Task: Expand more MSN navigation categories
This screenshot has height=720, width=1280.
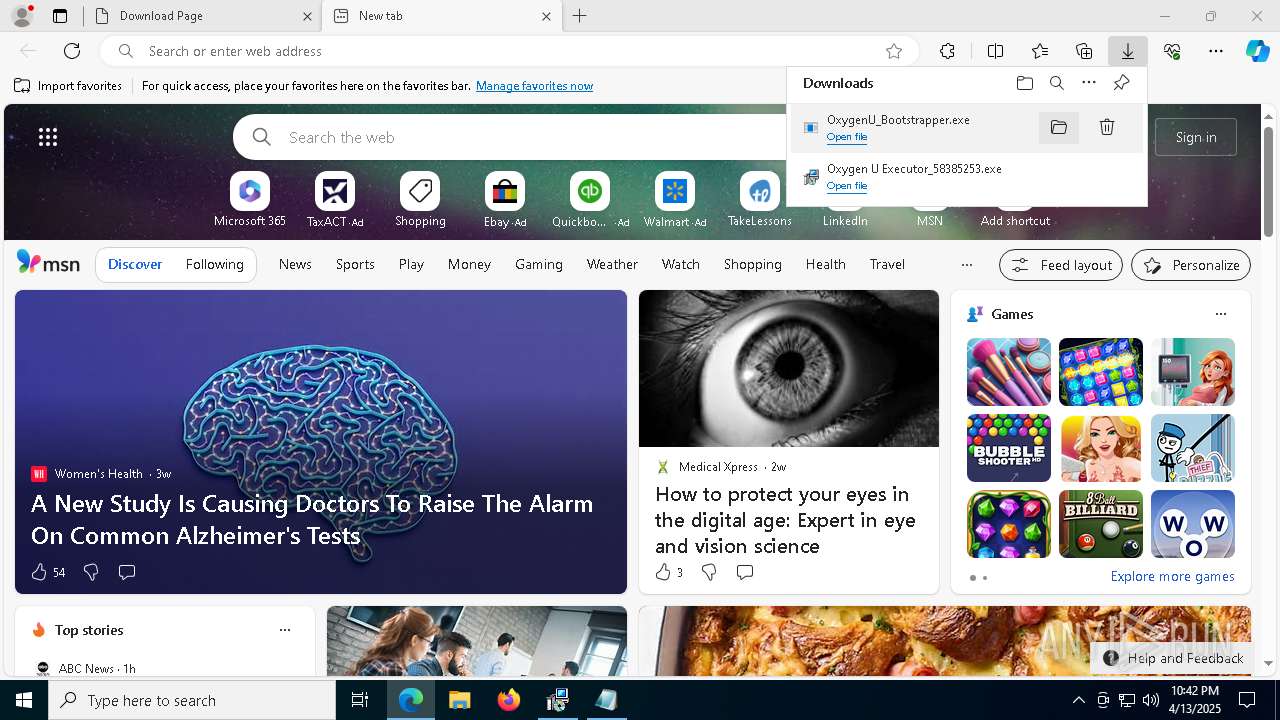Action: pos(966,265)
